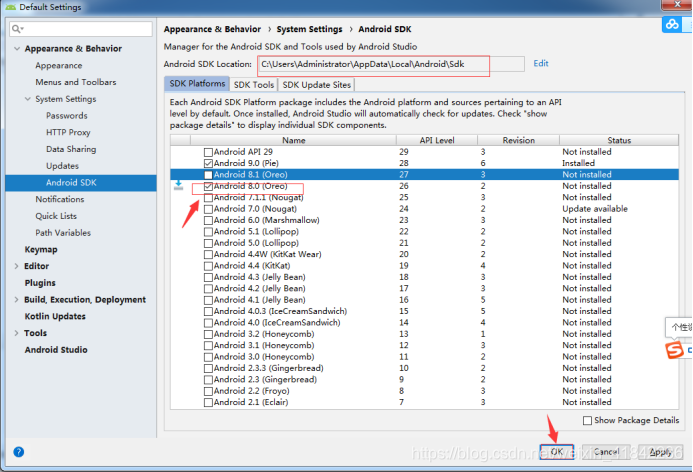This screenshot has width=693, height=472.
Task: Collapse the Appearance & Behavior tree node
Action: (17, 49)
